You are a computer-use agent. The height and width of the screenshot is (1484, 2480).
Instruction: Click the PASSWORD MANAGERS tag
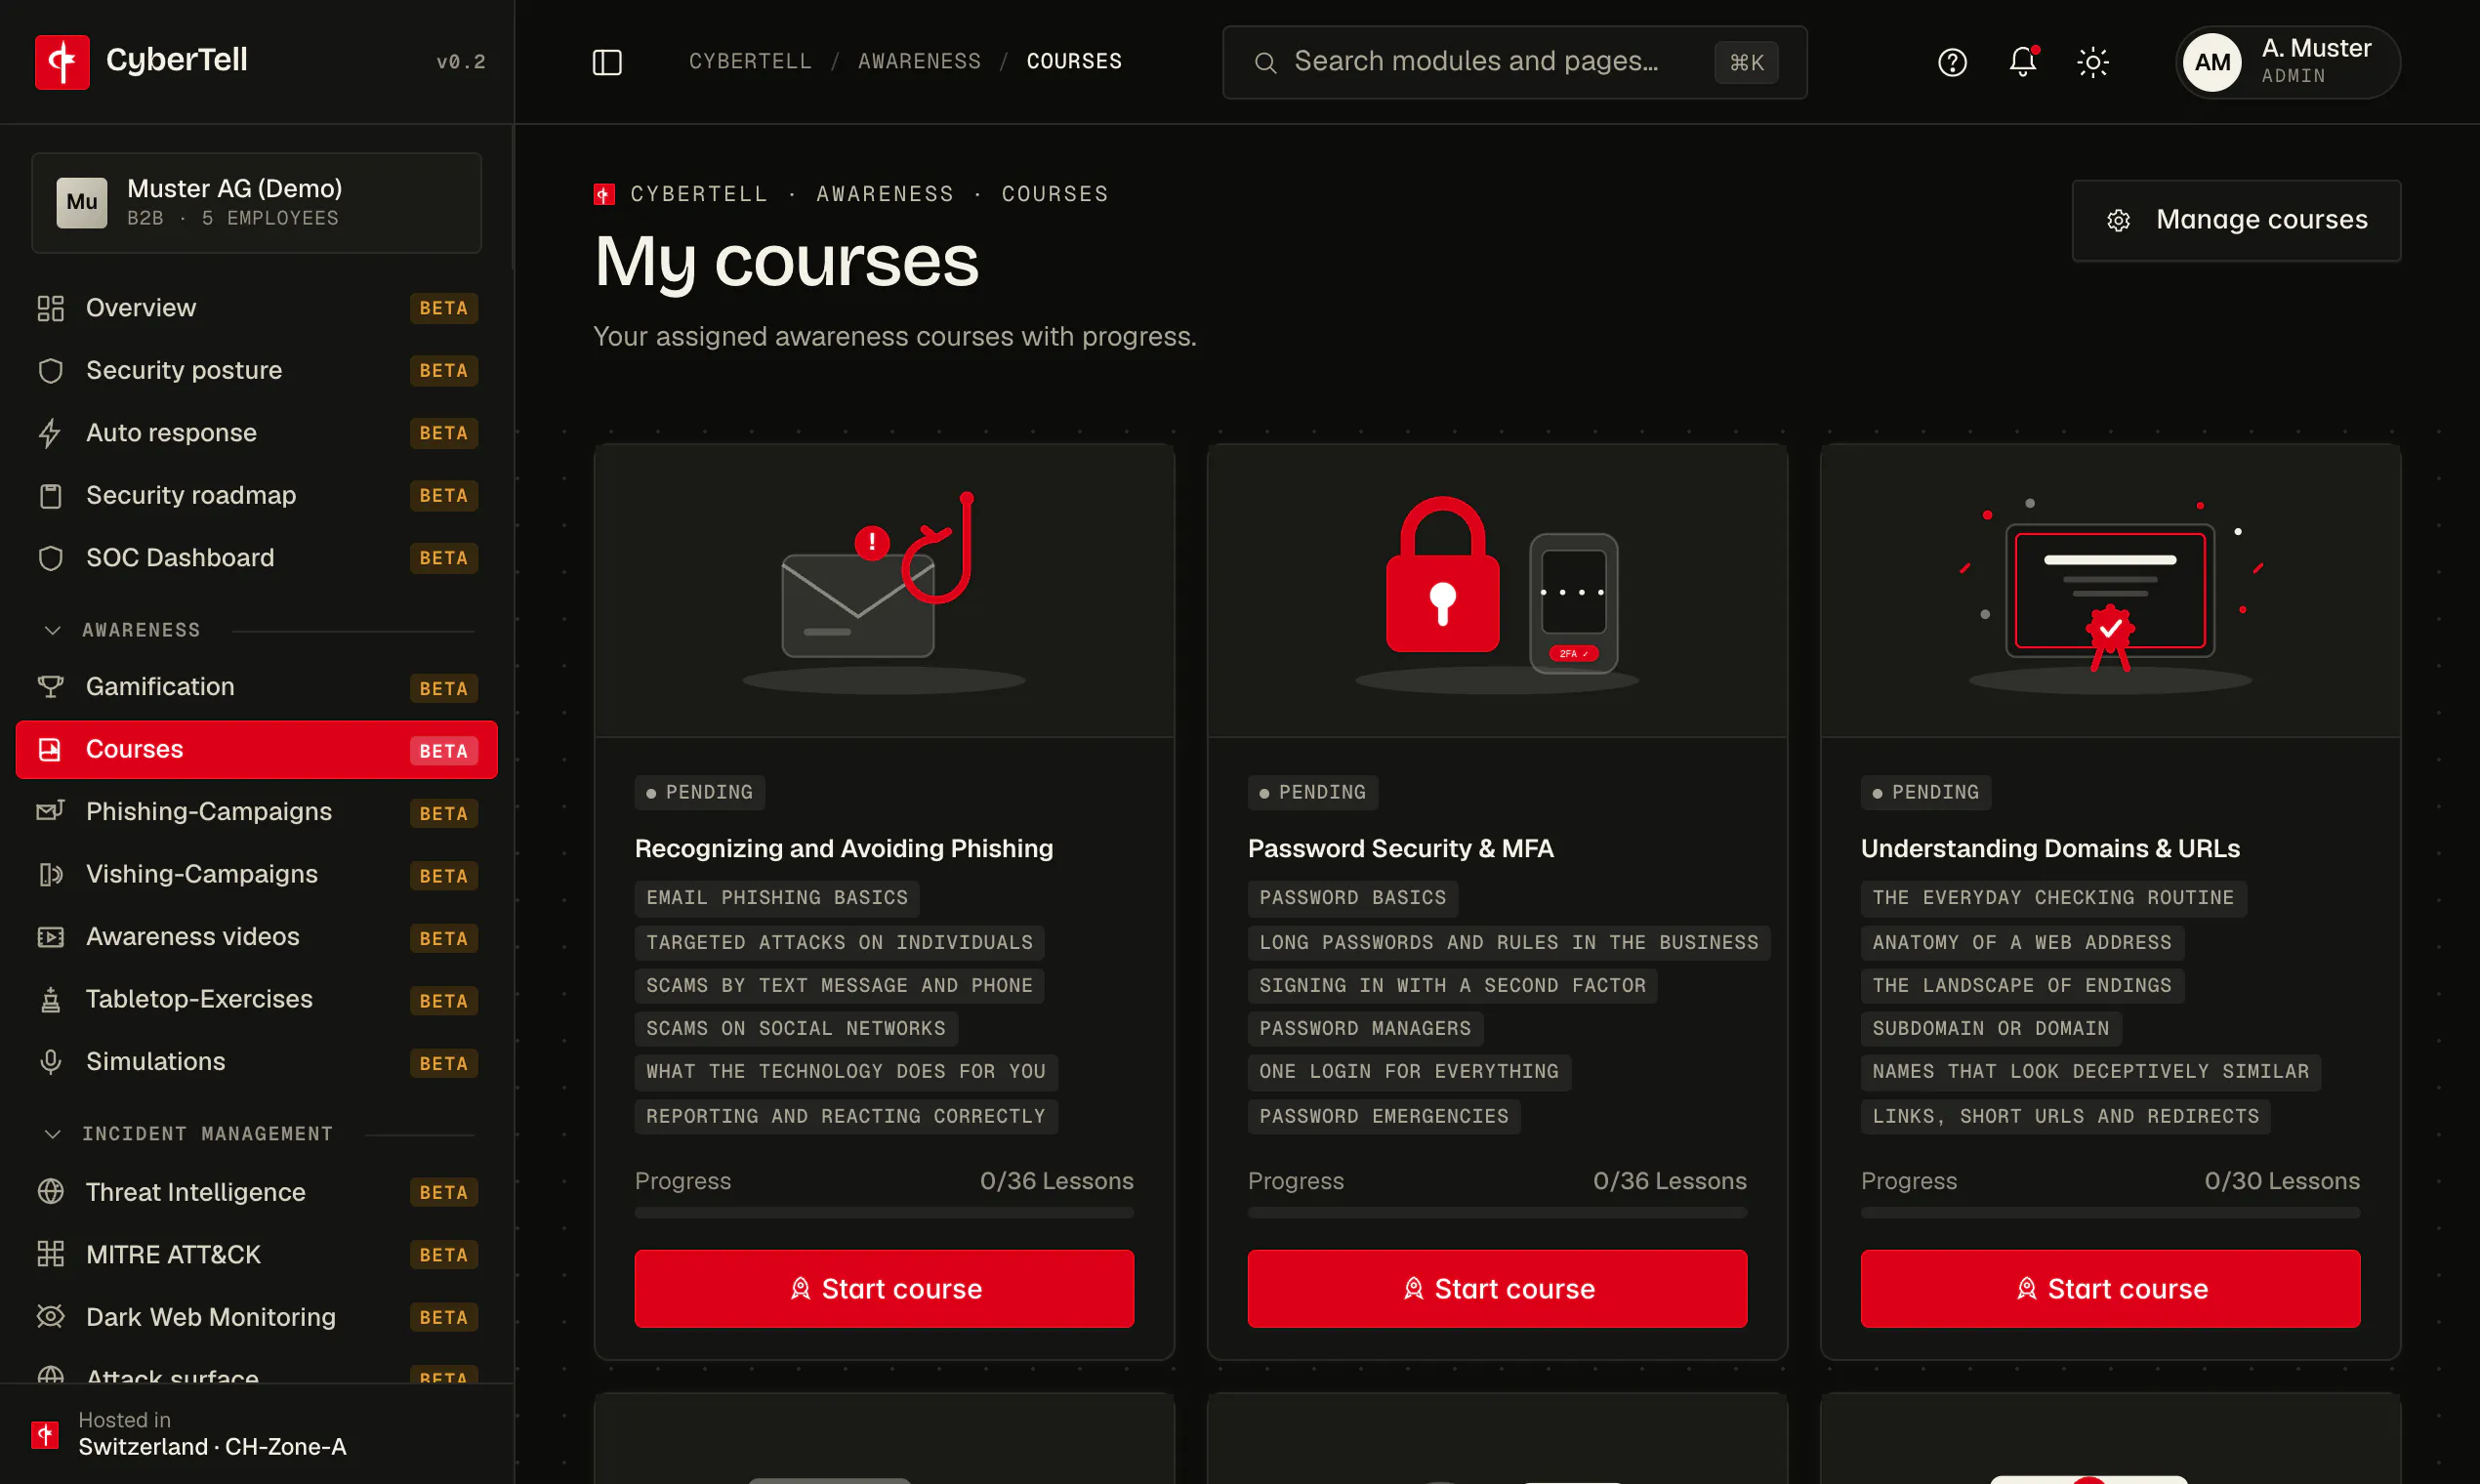(x=1365, y=1028)
